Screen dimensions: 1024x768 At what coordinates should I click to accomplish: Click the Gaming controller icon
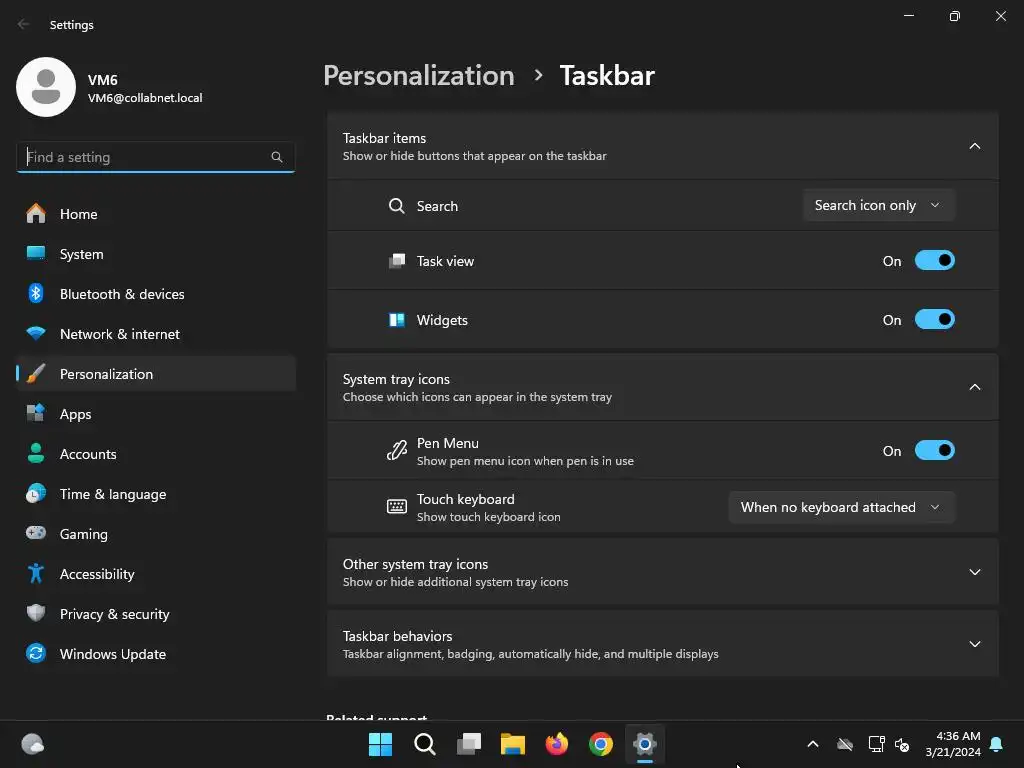coord(36,533)
